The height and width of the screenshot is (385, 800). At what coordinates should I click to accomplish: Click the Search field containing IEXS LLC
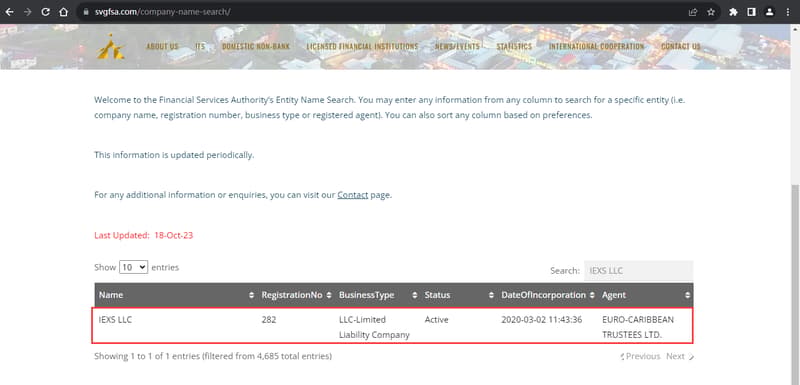638,271
